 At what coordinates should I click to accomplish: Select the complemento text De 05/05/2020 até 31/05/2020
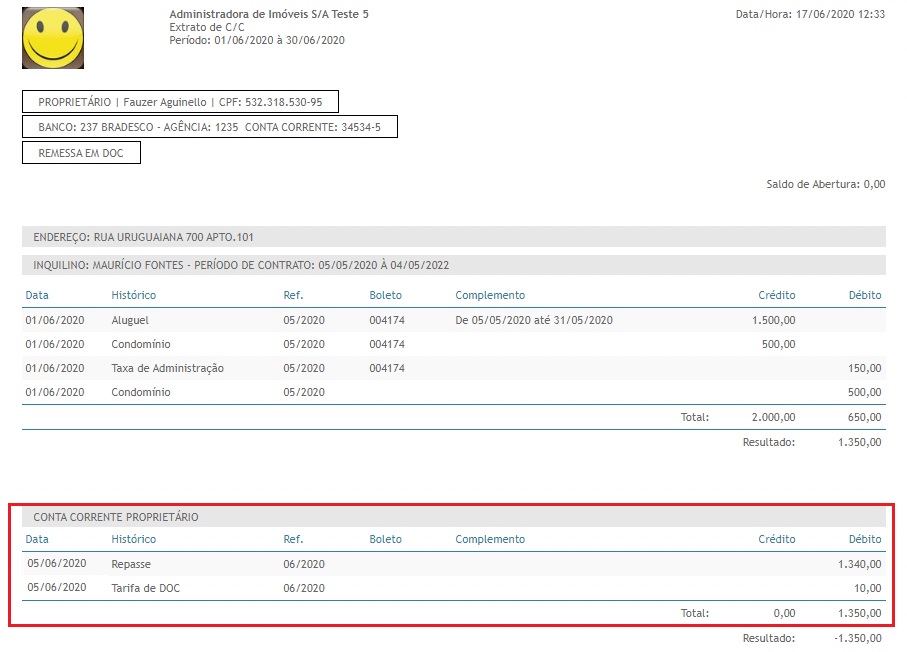pos(533,320)
